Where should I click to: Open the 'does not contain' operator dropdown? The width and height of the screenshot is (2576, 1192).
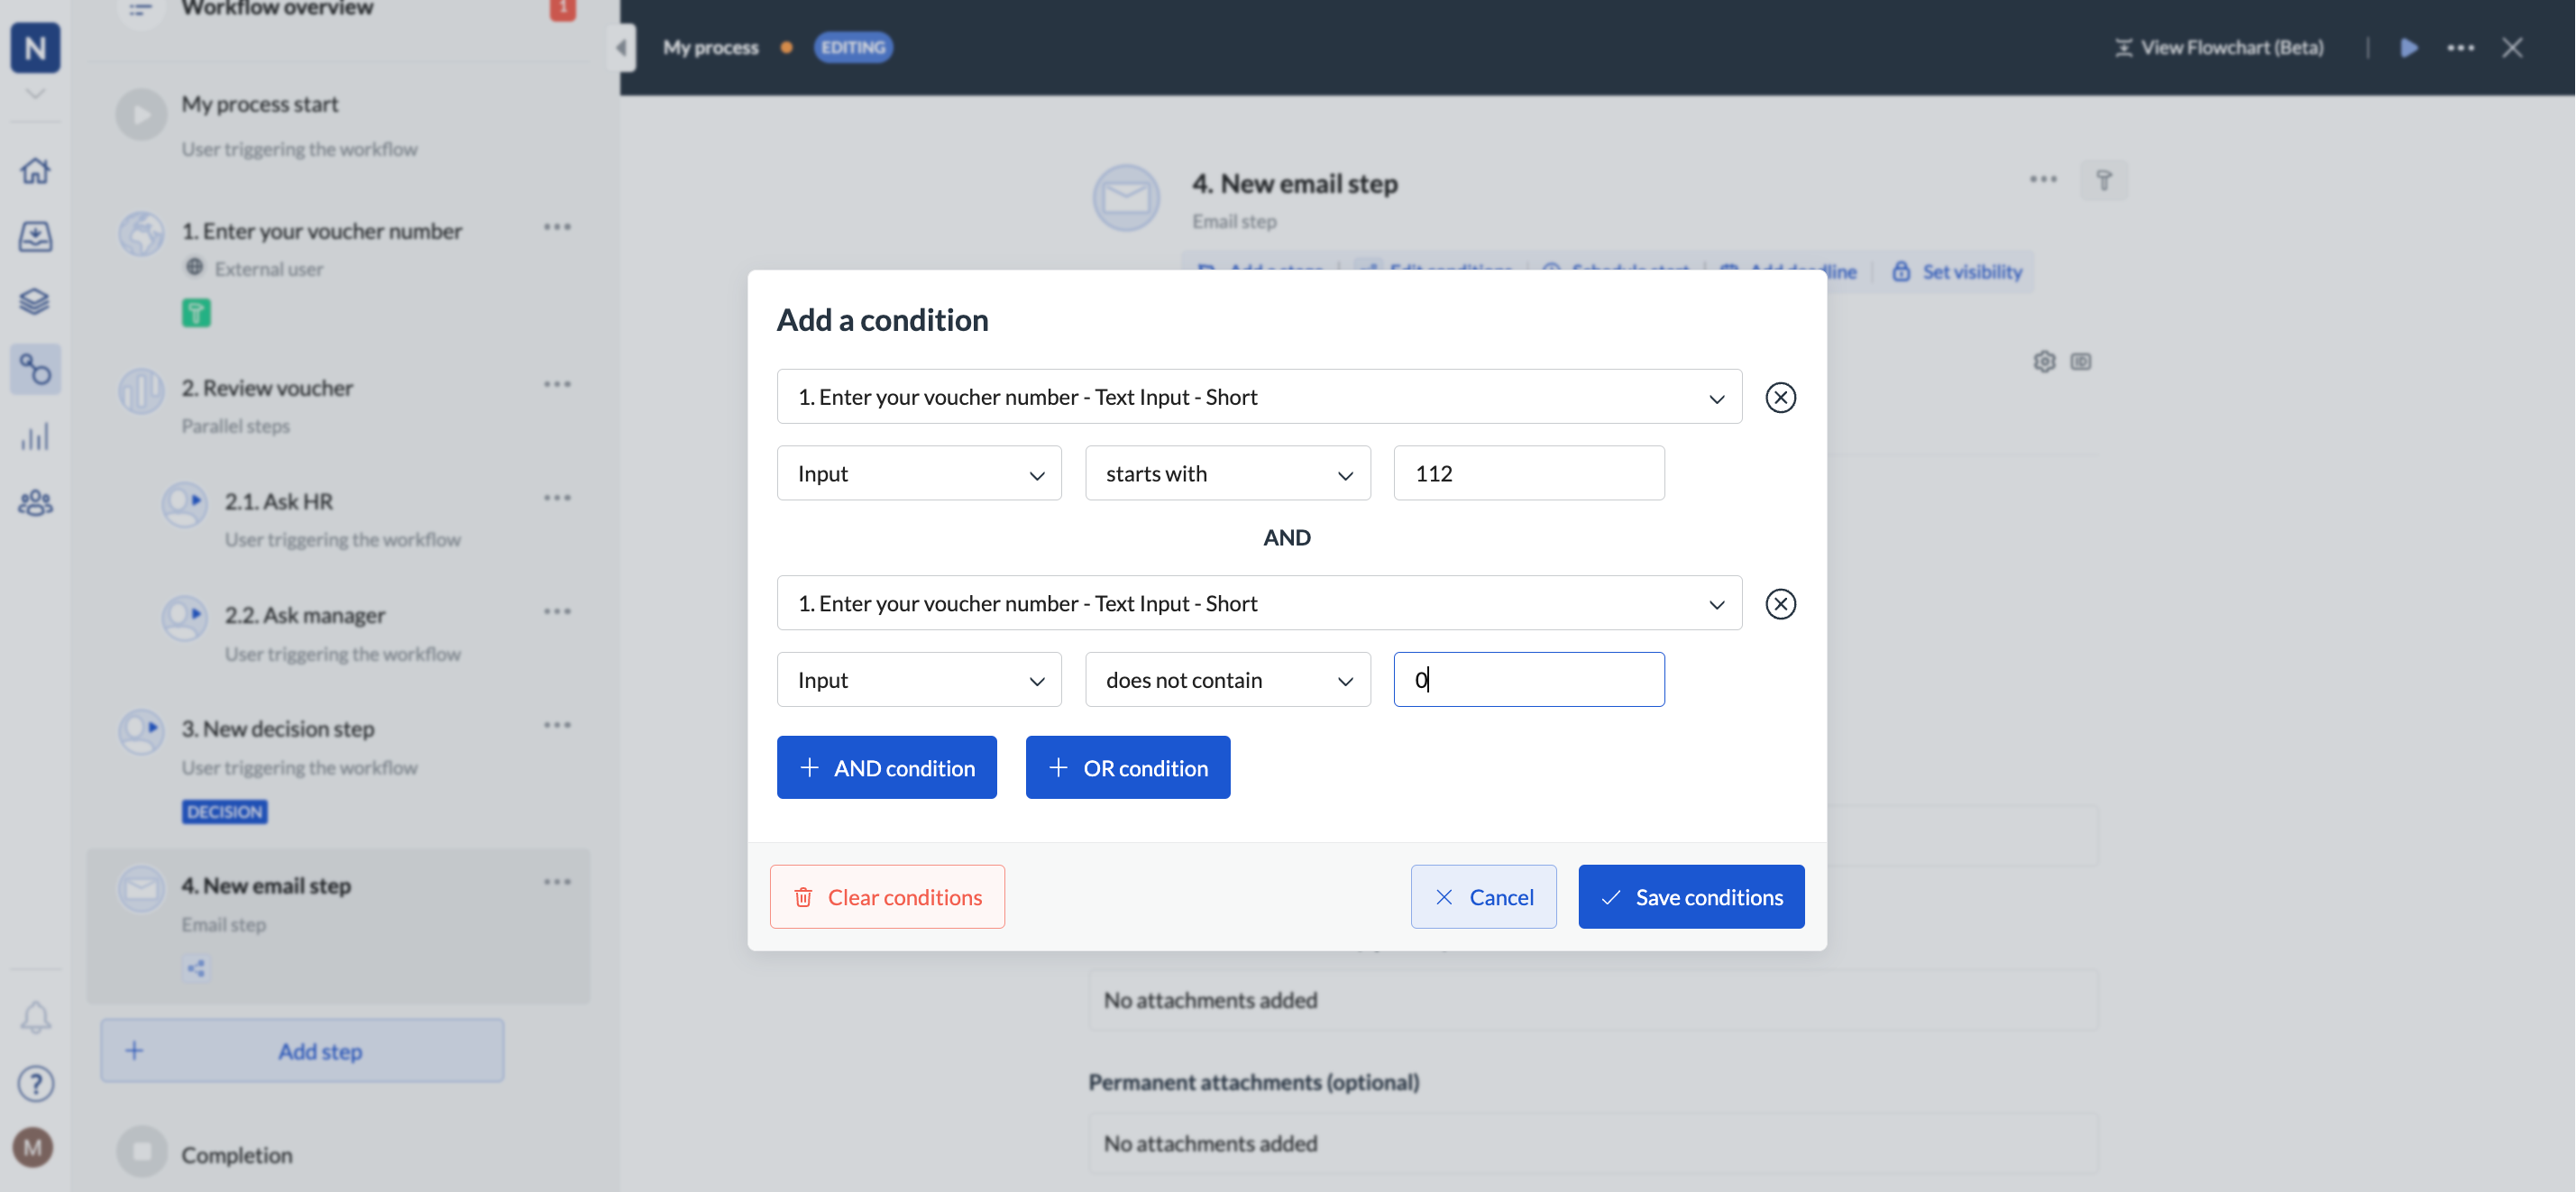[1227, 680]
